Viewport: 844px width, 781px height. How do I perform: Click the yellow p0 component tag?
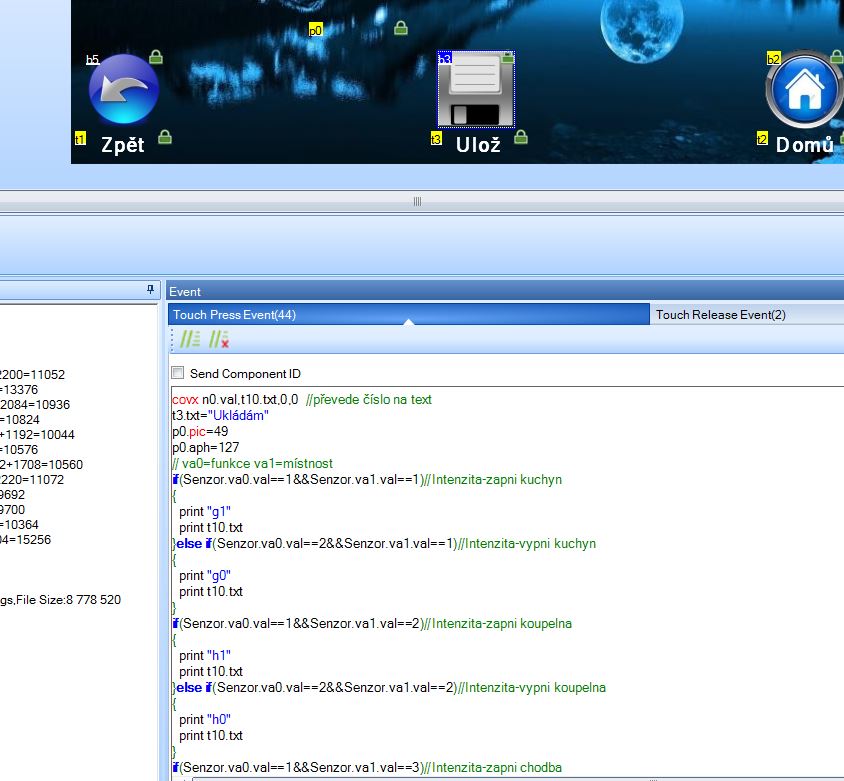coord(315,31)
